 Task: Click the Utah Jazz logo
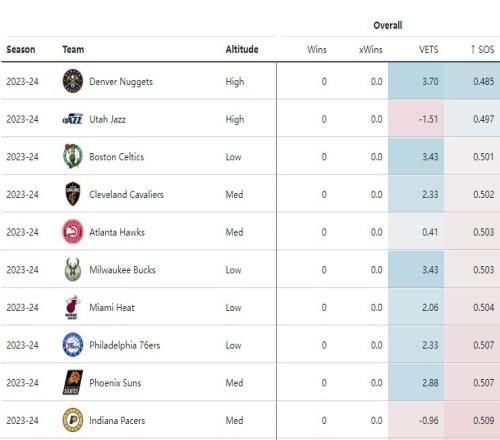[73, 119]
